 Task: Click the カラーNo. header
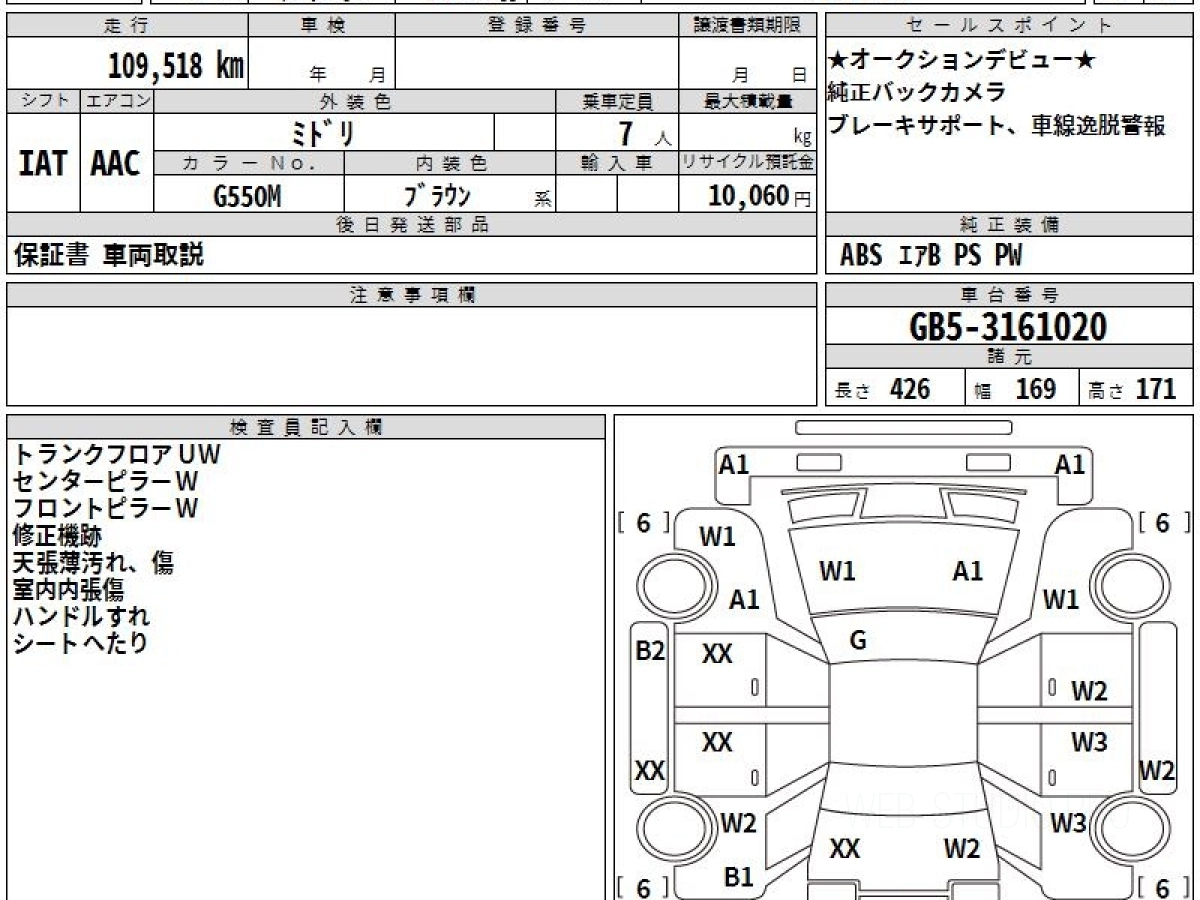249,163
